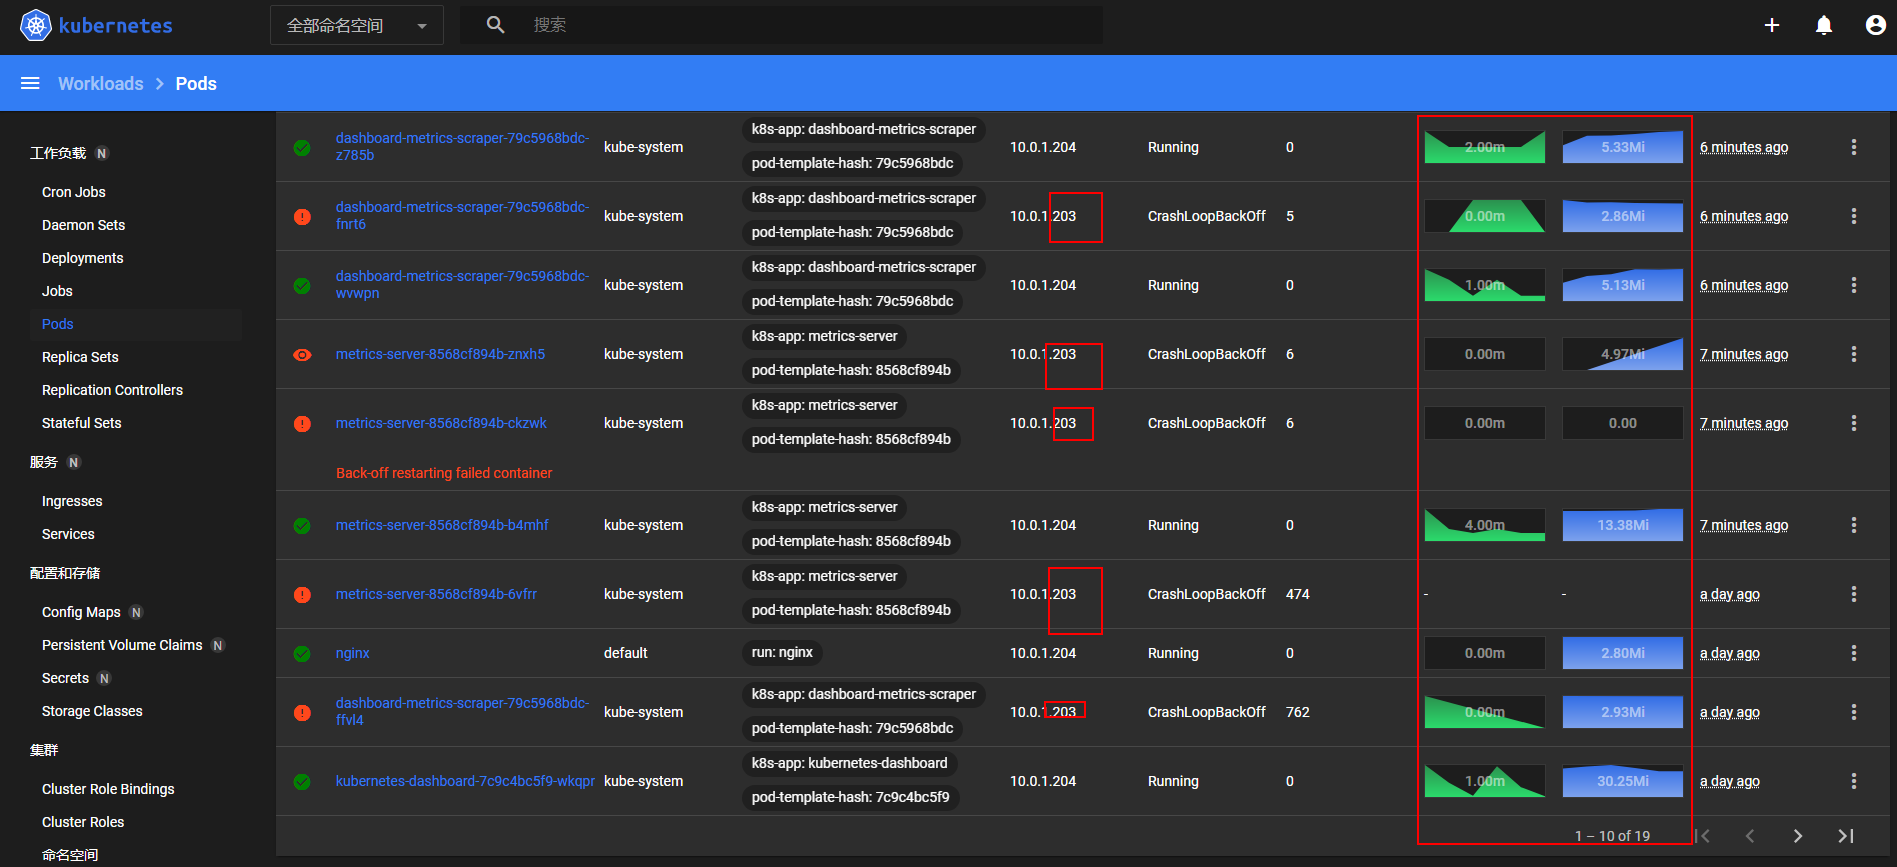Open Deployments in sidebar

click(x=83, y=258)
